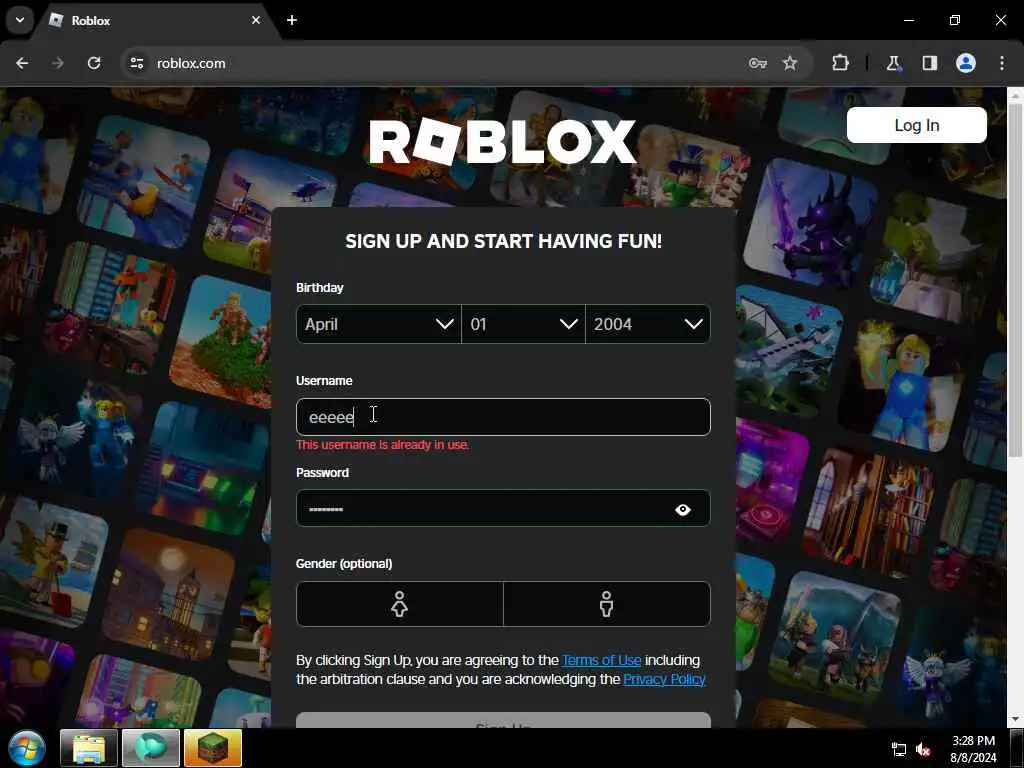Open saved passwords key icon
This screenshot has width=1024, height=768.
click(758, 63)
